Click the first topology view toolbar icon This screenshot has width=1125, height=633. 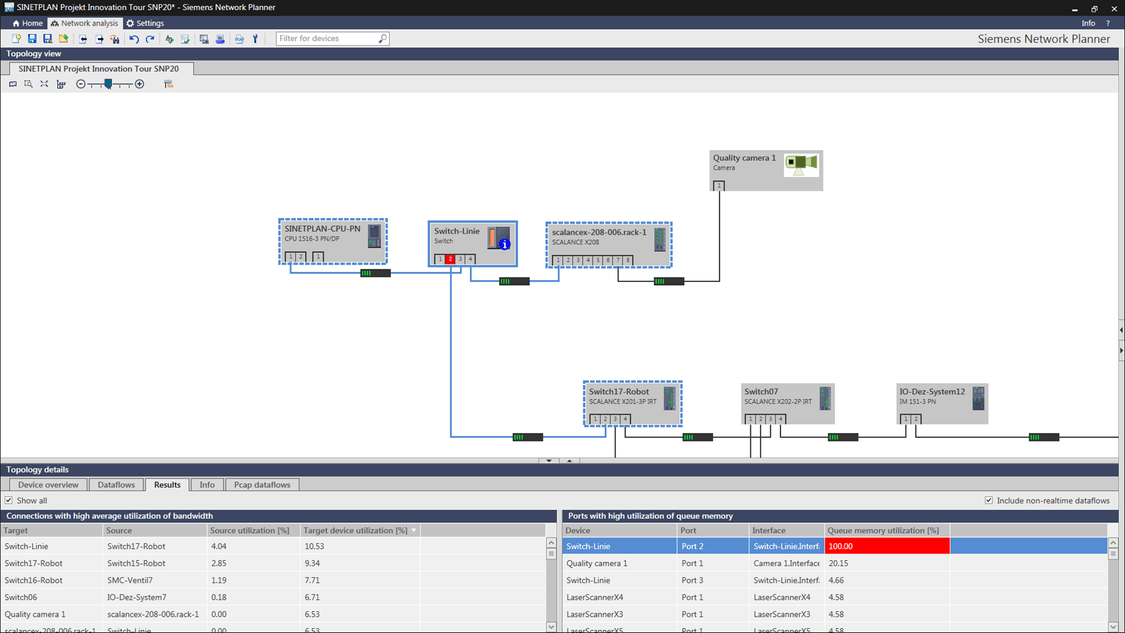point(13,84)
